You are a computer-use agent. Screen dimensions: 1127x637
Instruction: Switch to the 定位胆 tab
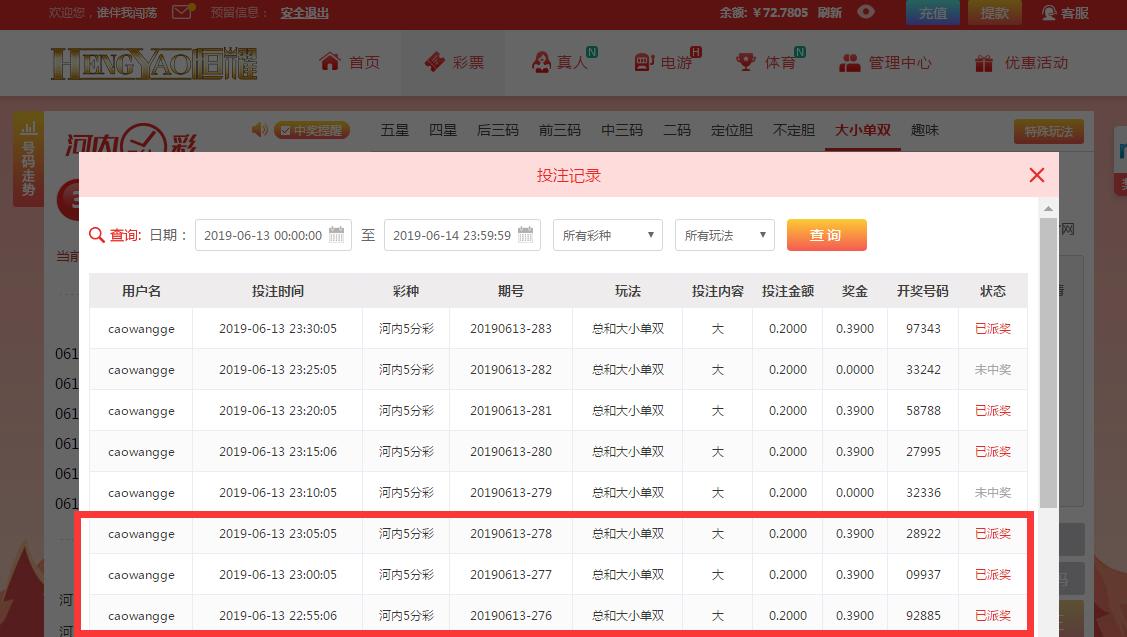(x=732, y=130)
